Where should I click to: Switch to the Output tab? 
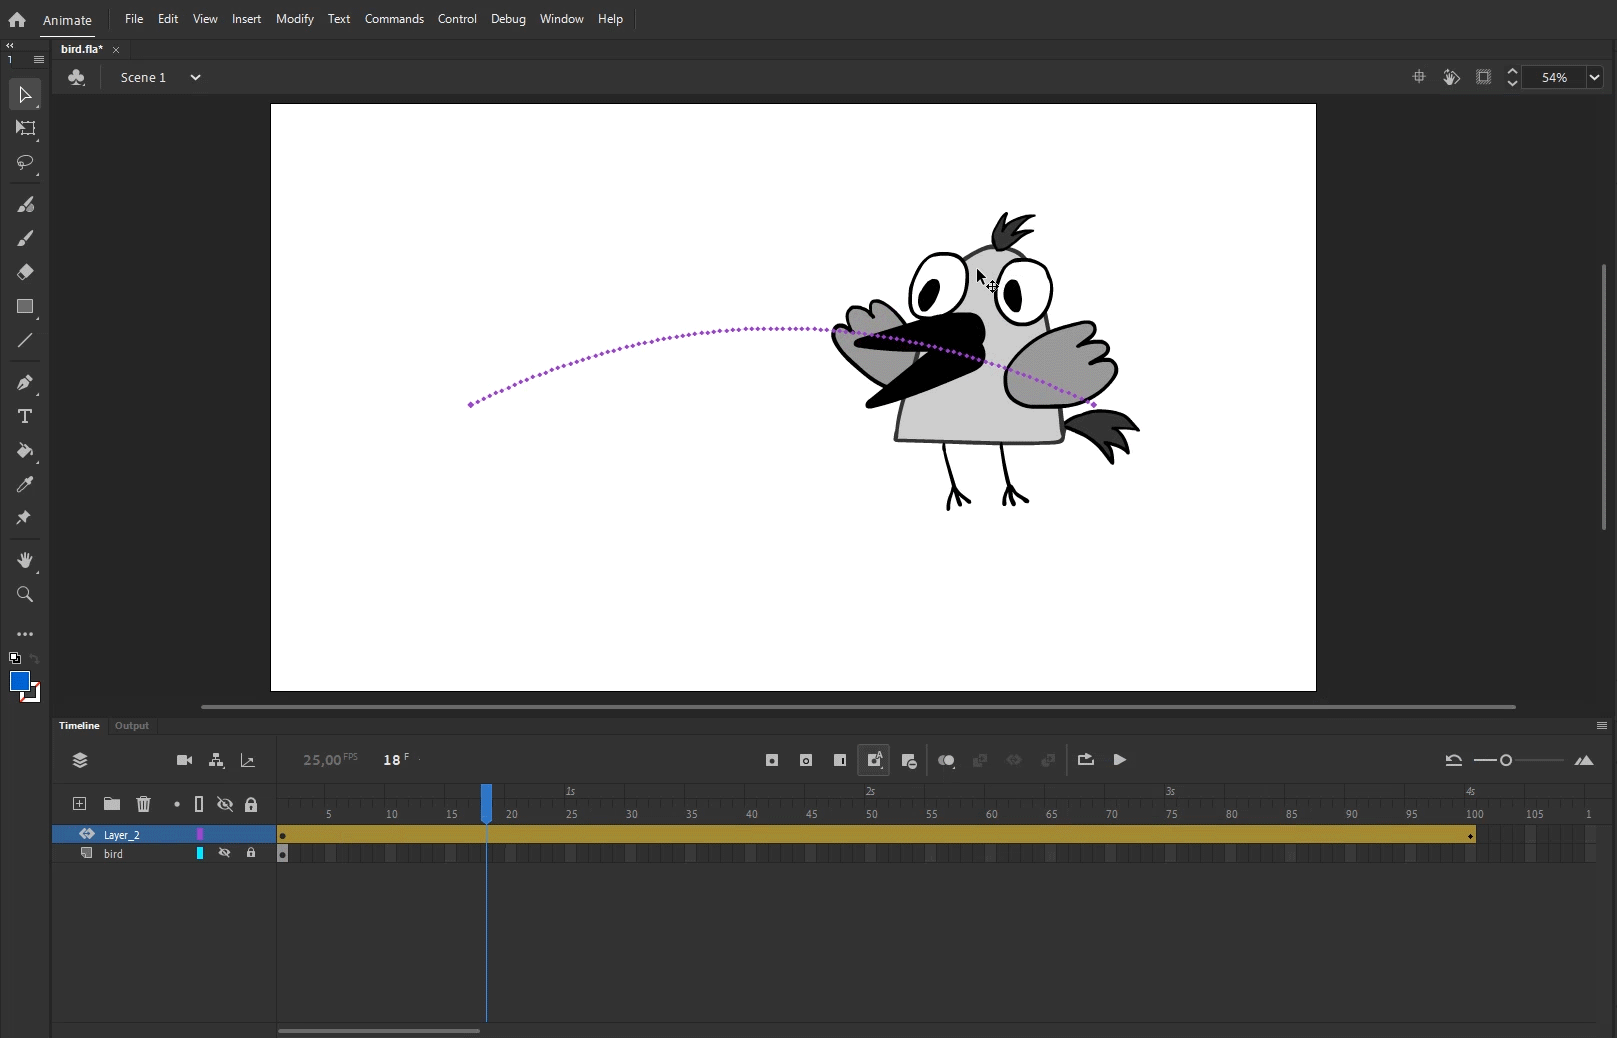click(x=132, y=726)
